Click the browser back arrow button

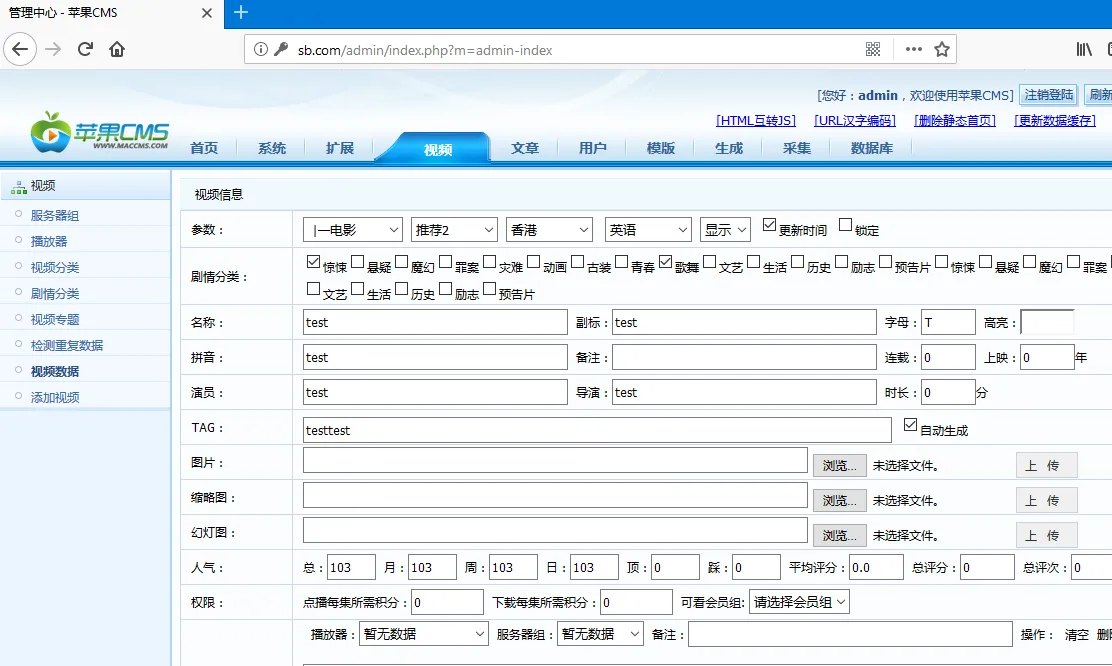pyautogui.click(x=20, y=49)
